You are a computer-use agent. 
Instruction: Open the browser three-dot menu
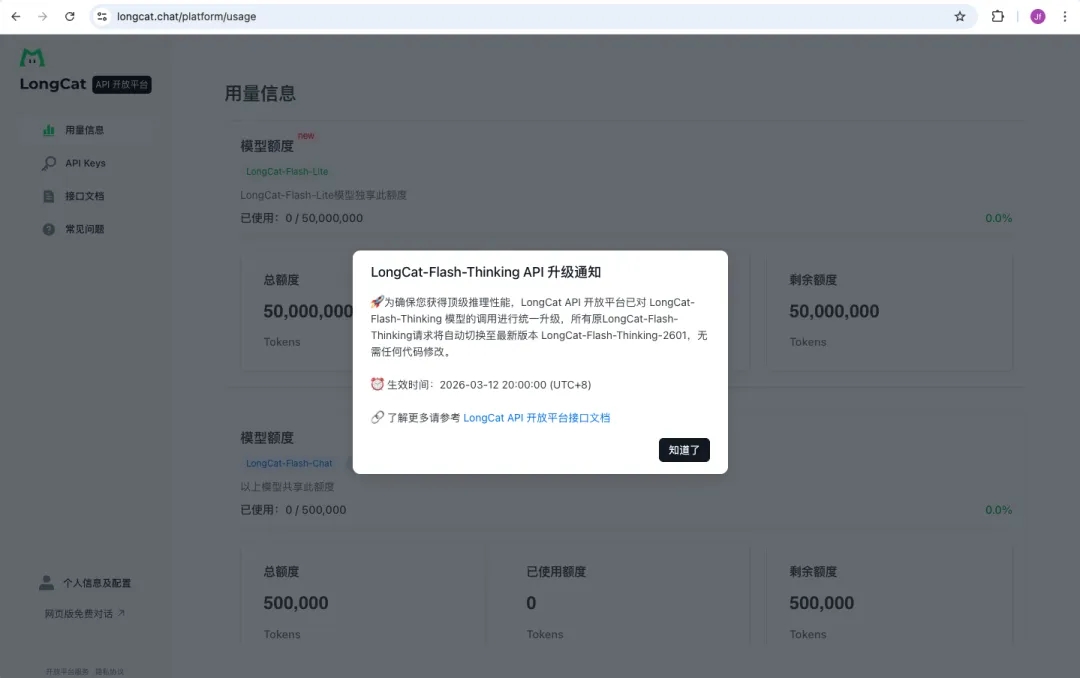[1063, 16]
